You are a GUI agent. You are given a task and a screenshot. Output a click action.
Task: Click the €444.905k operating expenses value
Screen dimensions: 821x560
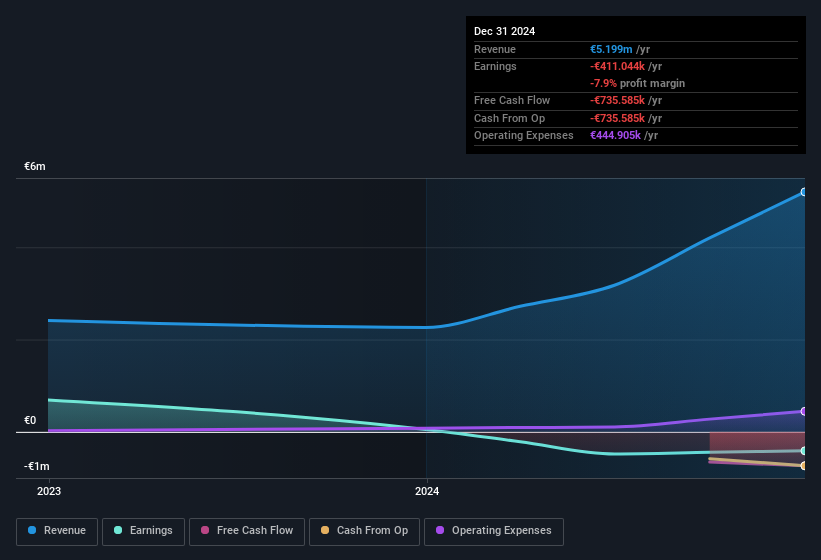point(615,135)
